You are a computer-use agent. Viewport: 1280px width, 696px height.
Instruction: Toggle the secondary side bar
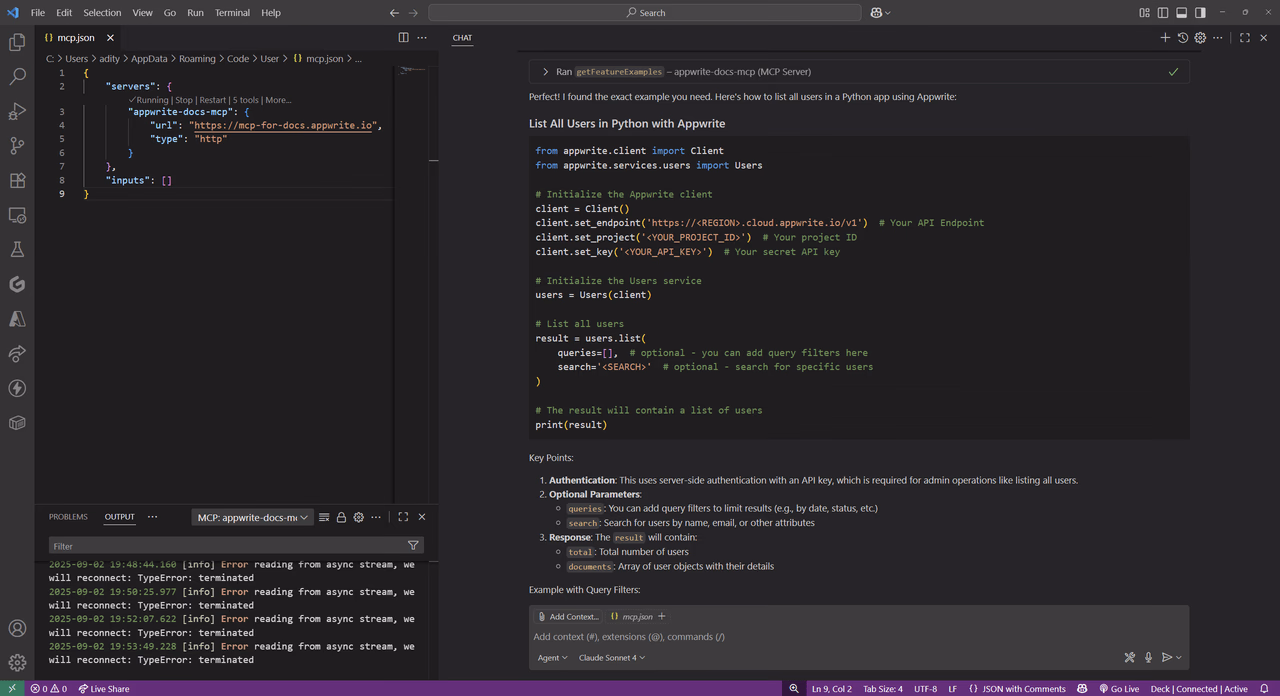point(1200,13)
